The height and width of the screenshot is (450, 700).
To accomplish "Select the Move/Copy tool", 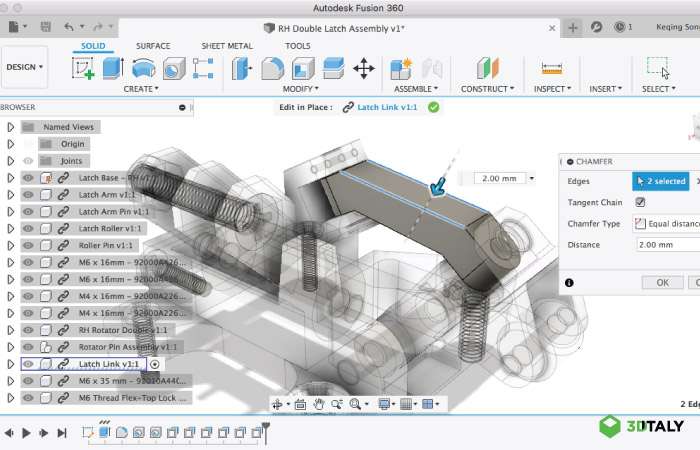I will click(364, 68).
